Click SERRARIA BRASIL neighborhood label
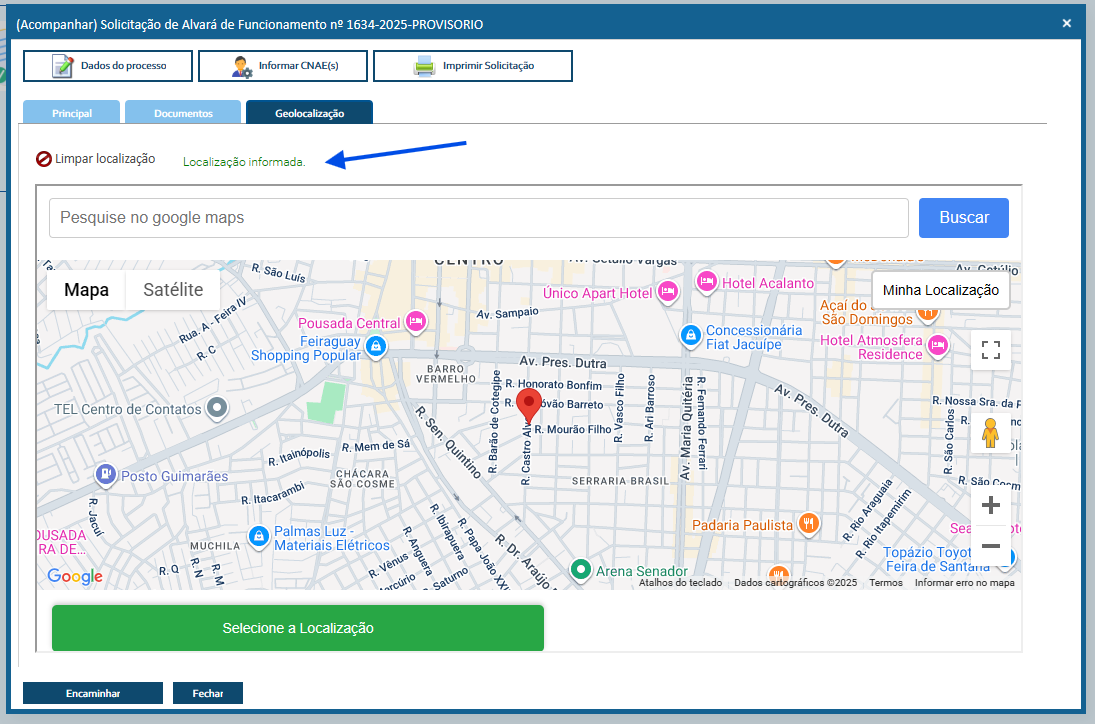Screen dimensions: 1095x724 tap(620, 481)
